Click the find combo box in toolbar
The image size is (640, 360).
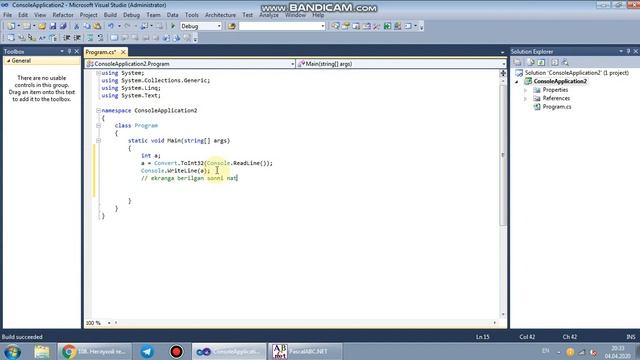pos(282,26)
